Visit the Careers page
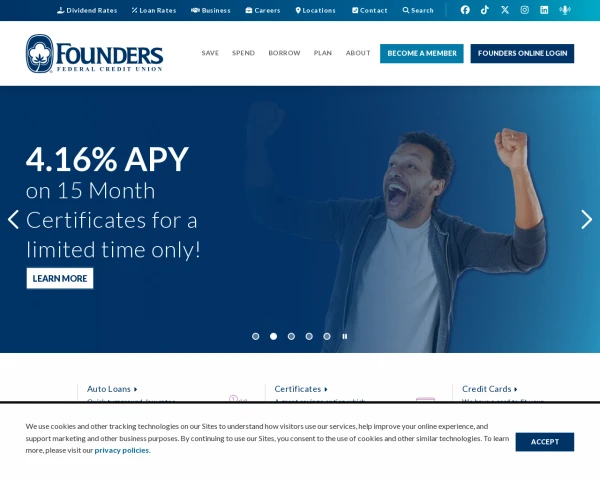This screenshot has height=480, width=600. point(263,10)
